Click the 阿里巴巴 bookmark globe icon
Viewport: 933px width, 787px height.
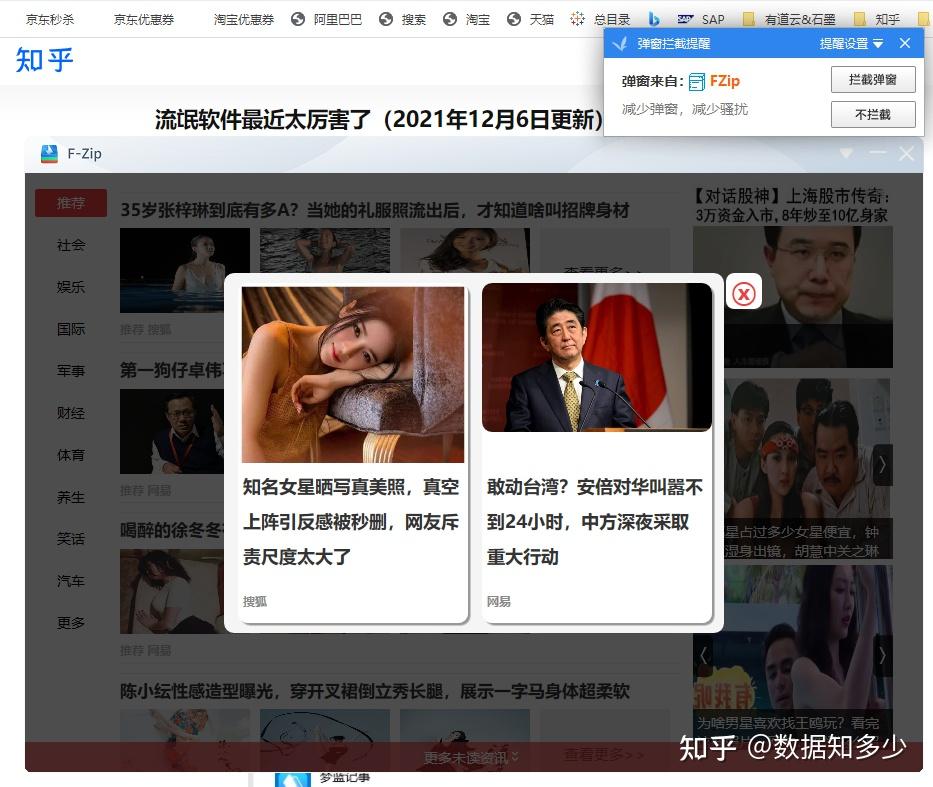click(298, 20)
